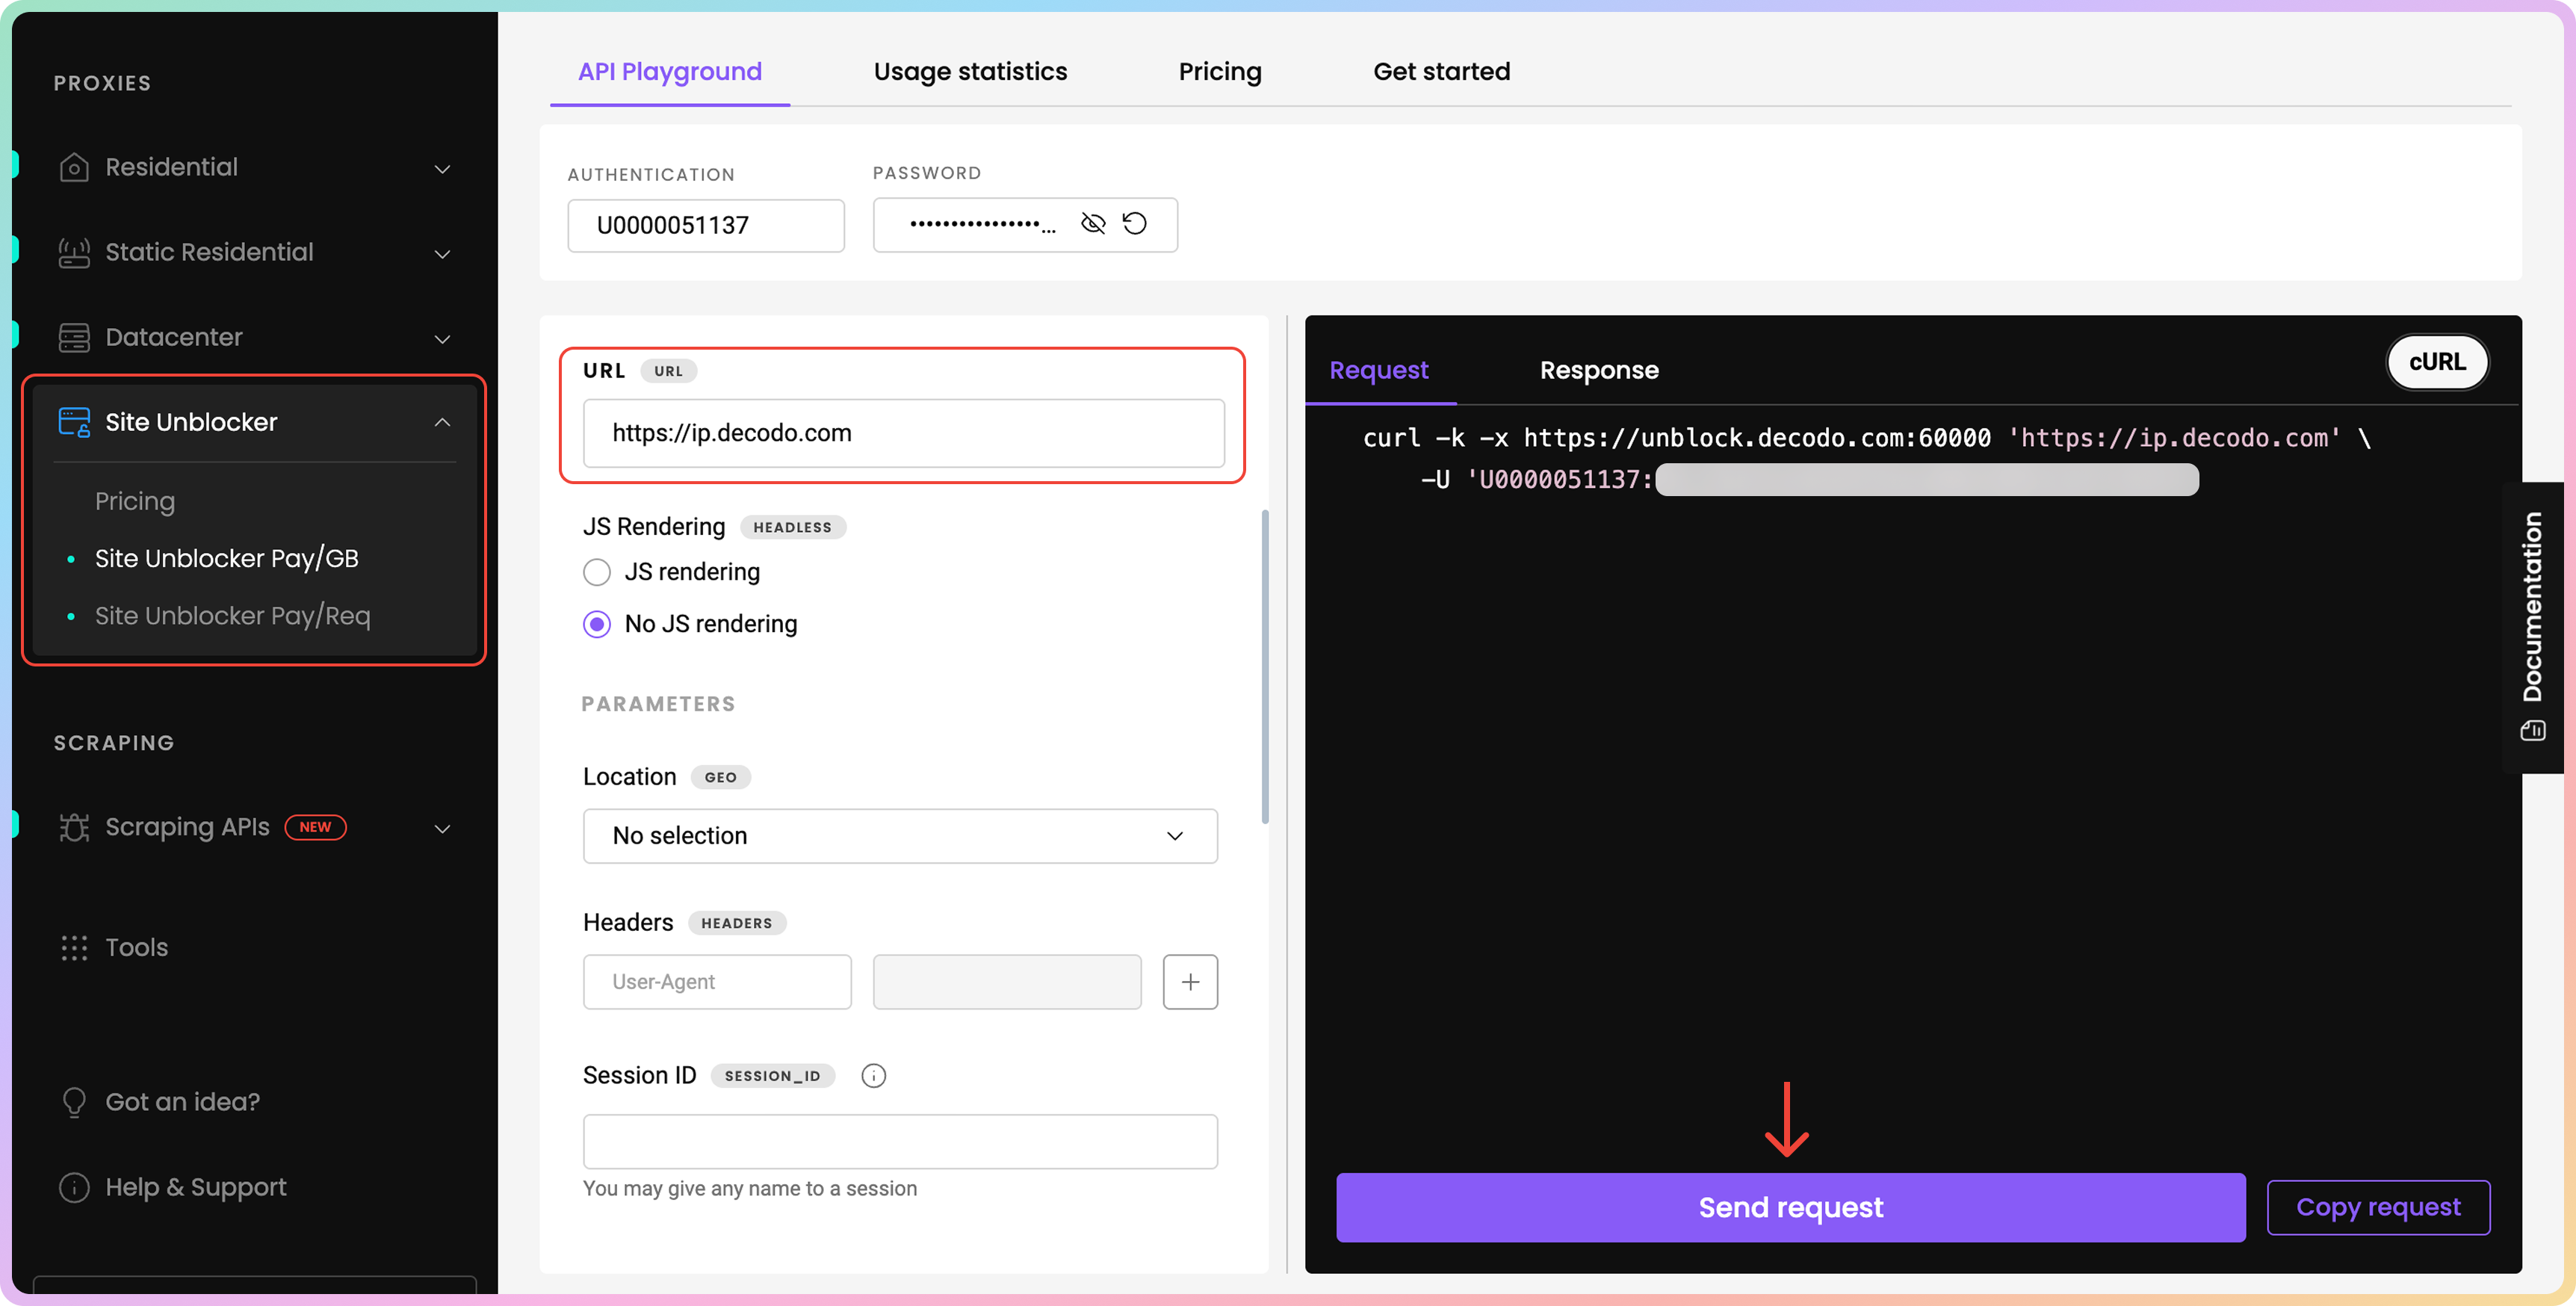2576x1306 pixels.
Task: Click the regenerate password icon
Action: tap(1134, 224)
